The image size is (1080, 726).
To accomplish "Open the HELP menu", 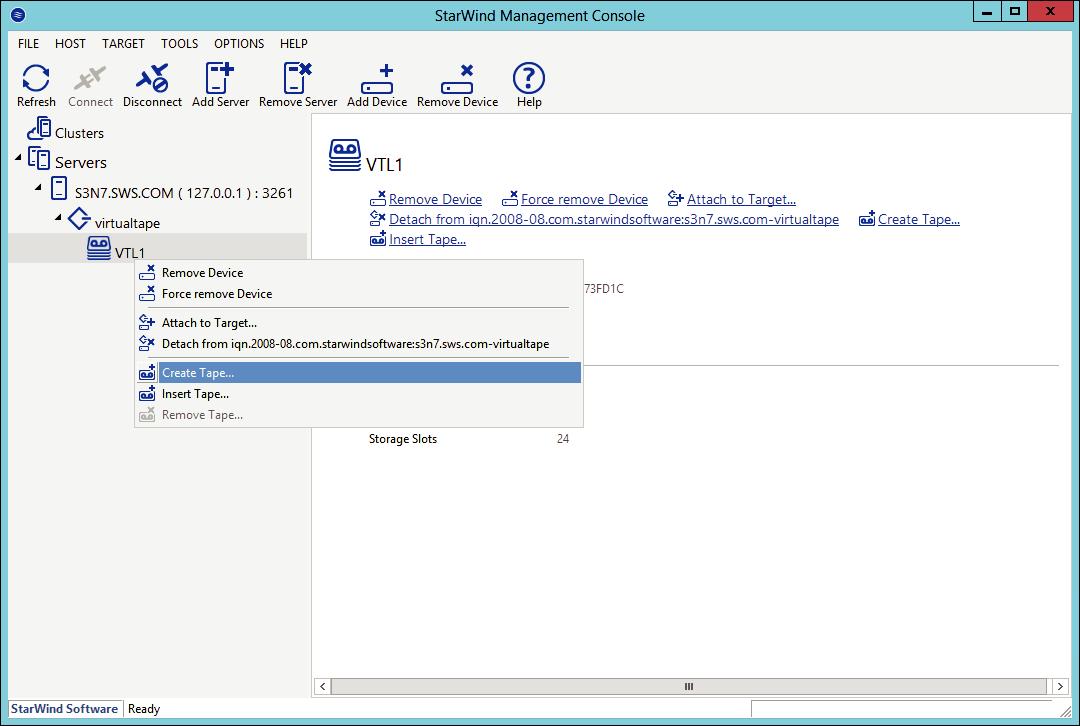I will tap(293, 43).
